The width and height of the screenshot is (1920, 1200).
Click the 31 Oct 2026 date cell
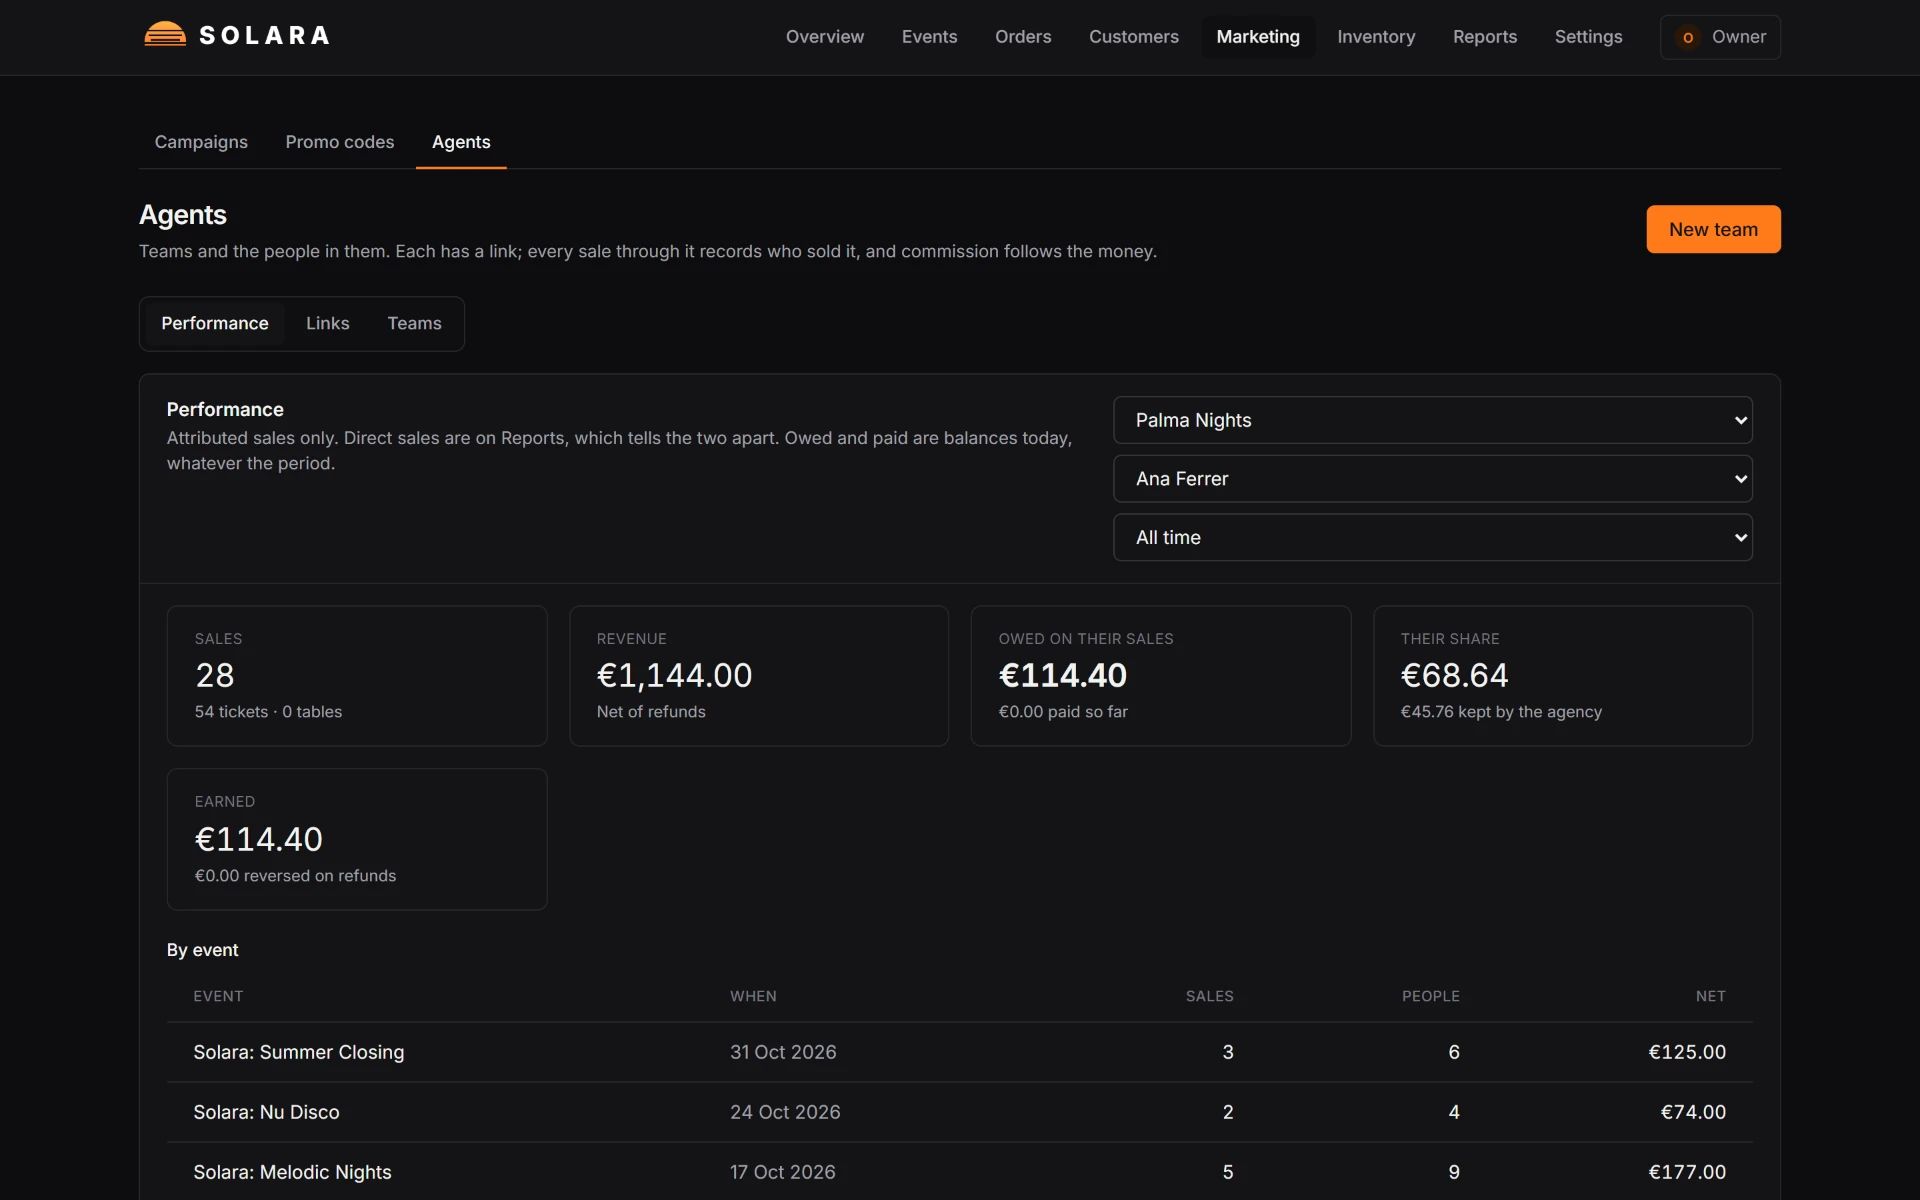click(783, 1052)
